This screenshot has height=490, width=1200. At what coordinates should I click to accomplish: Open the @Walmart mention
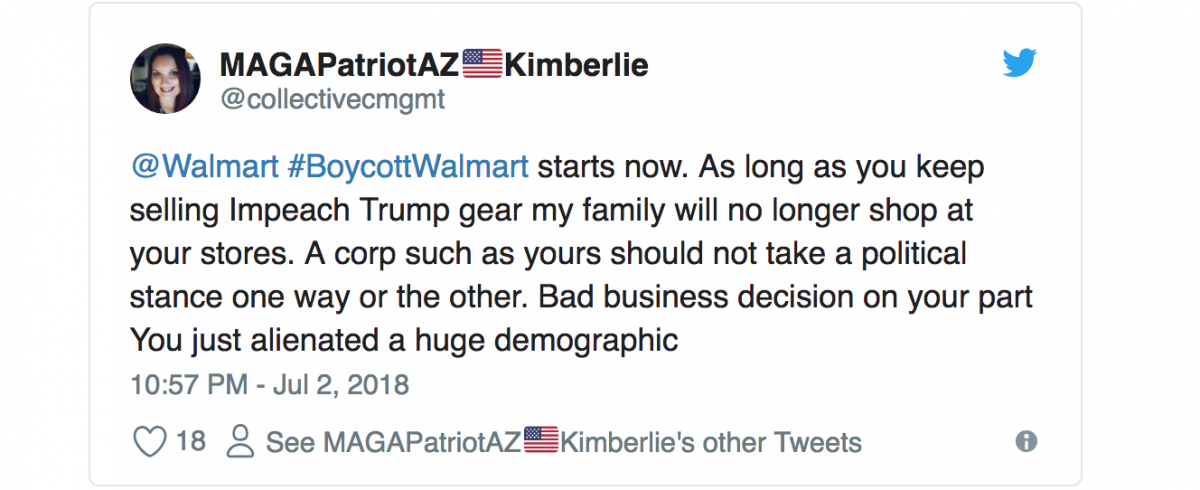[x=204, y=166]
